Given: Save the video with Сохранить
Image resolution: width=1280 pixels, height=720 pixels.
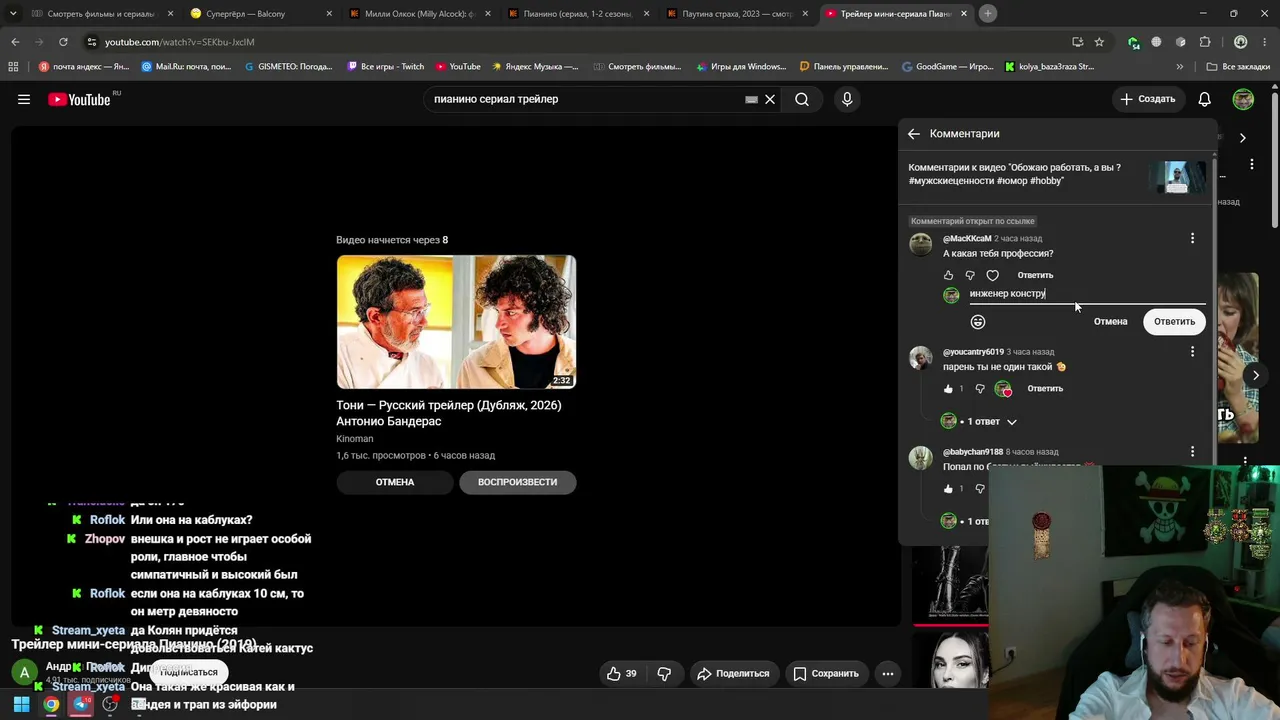Looking at the screenshot, I should [826, 674].
